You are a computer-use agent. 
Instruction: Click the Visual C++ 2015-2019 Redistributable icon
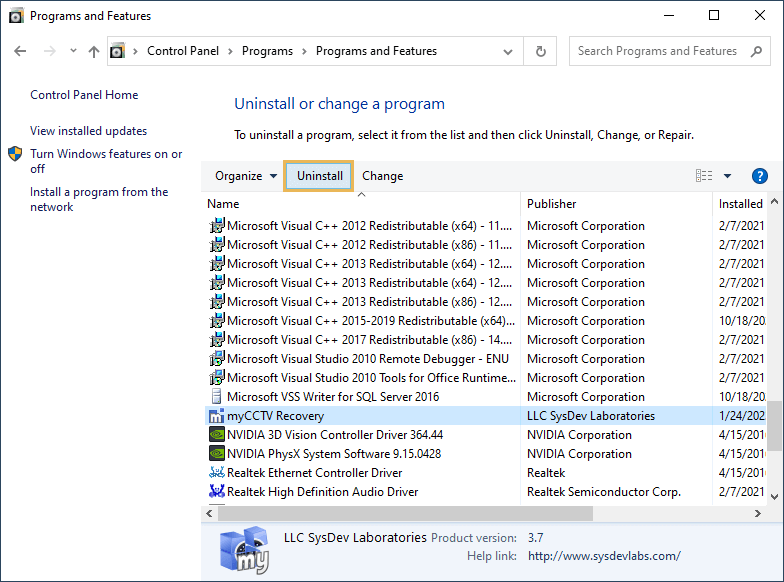click(x=216, y=320)
